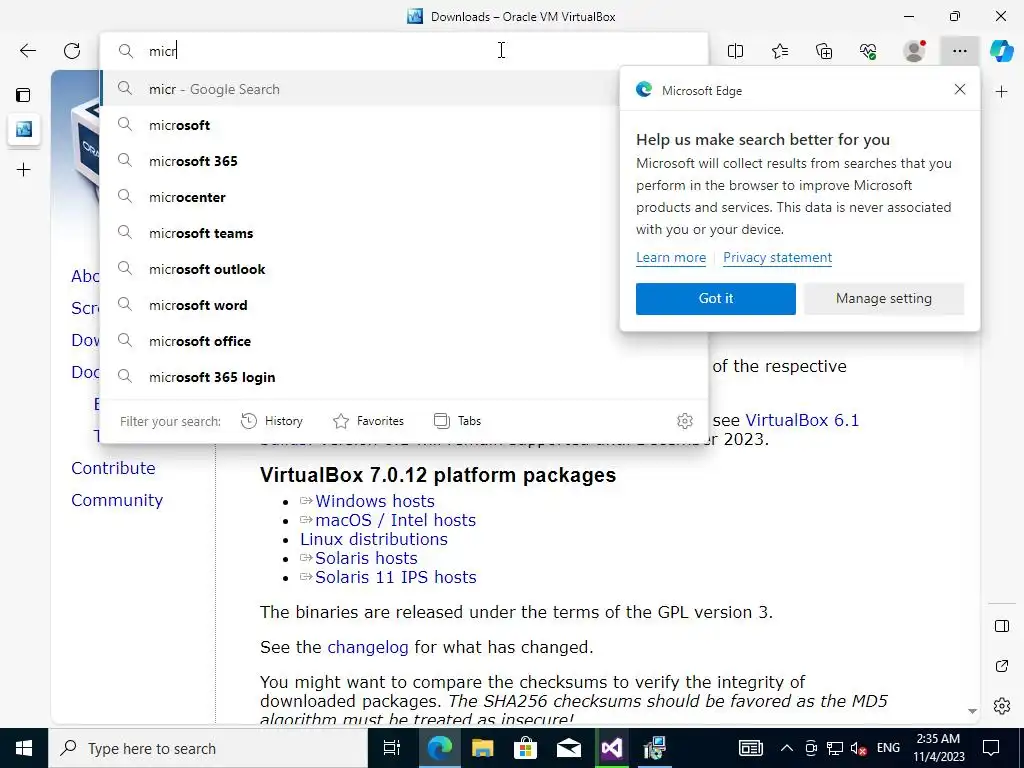Select the 'microsoft word' suggestion

click(x=360, y=305)
